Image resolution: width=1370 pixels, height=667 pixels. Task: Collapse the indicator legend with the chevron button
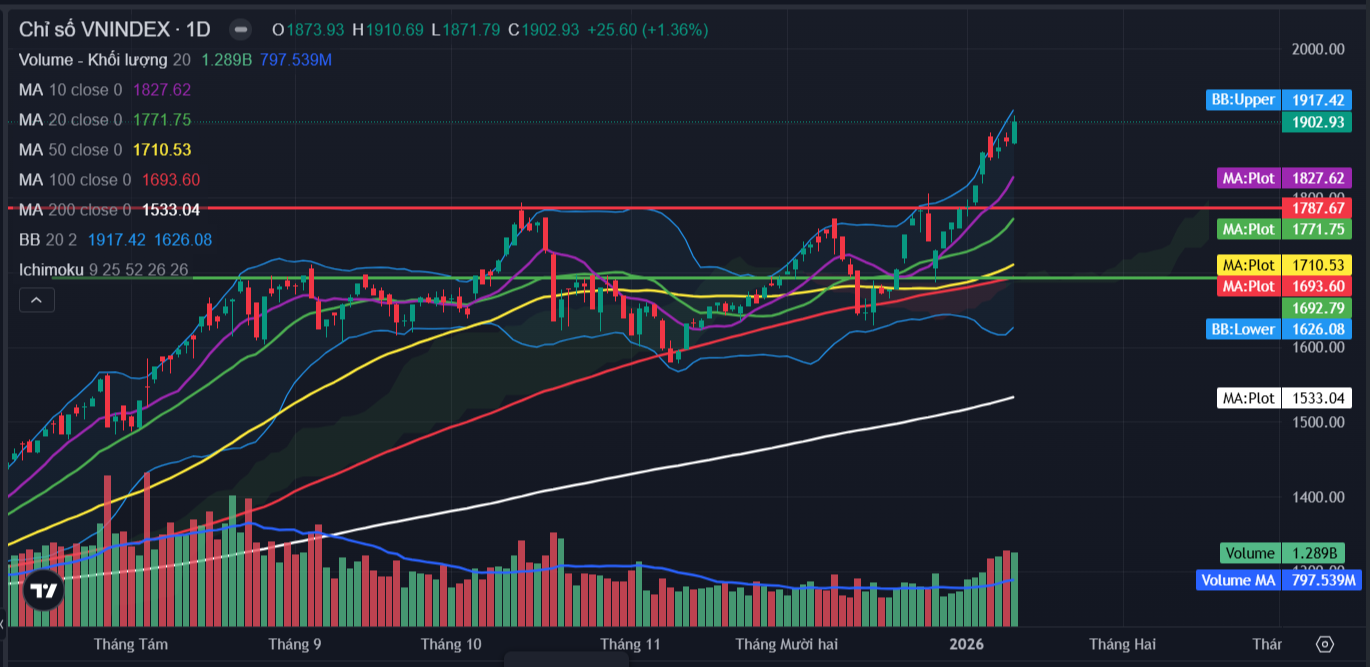click(x=37, y=299)
